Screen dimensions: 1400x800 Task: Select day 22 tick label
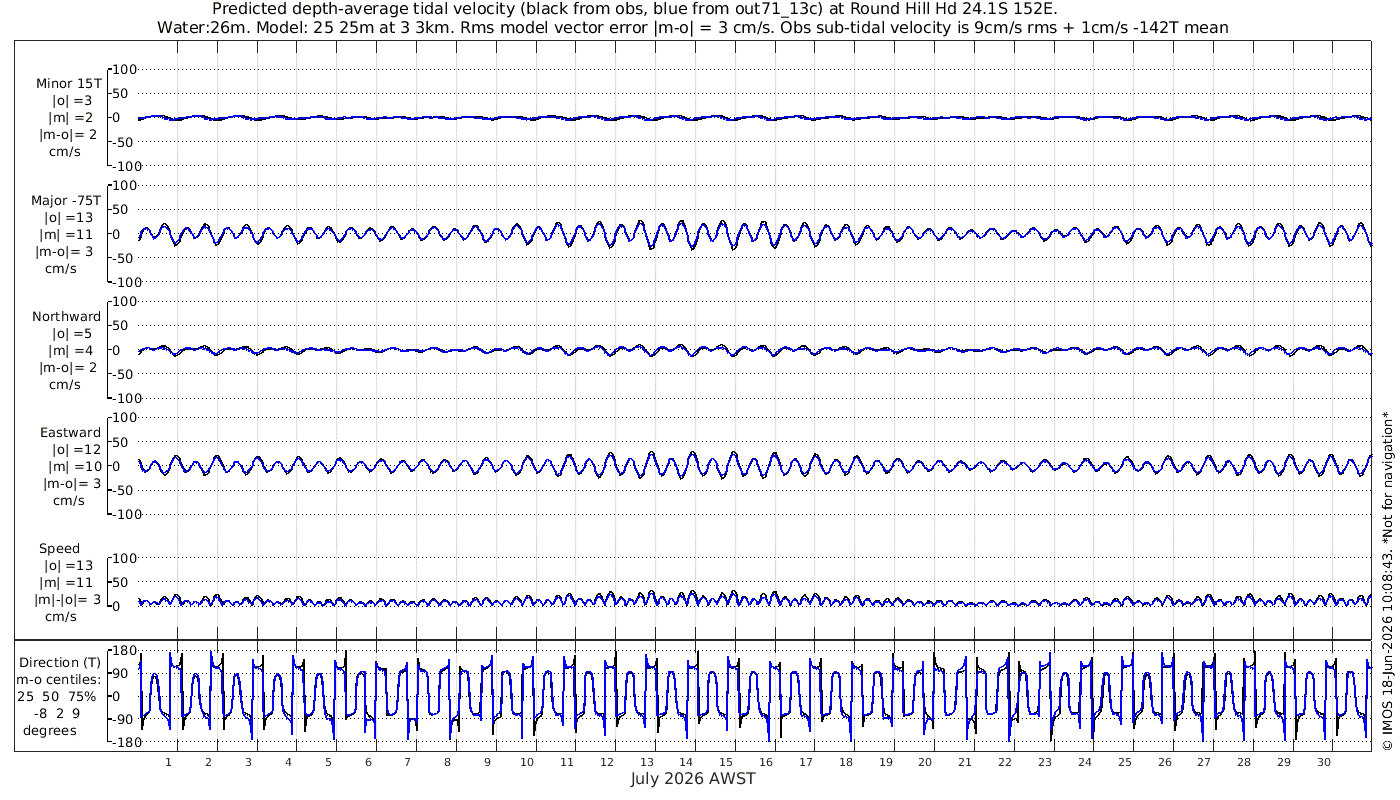click(x=1005, y=762)
